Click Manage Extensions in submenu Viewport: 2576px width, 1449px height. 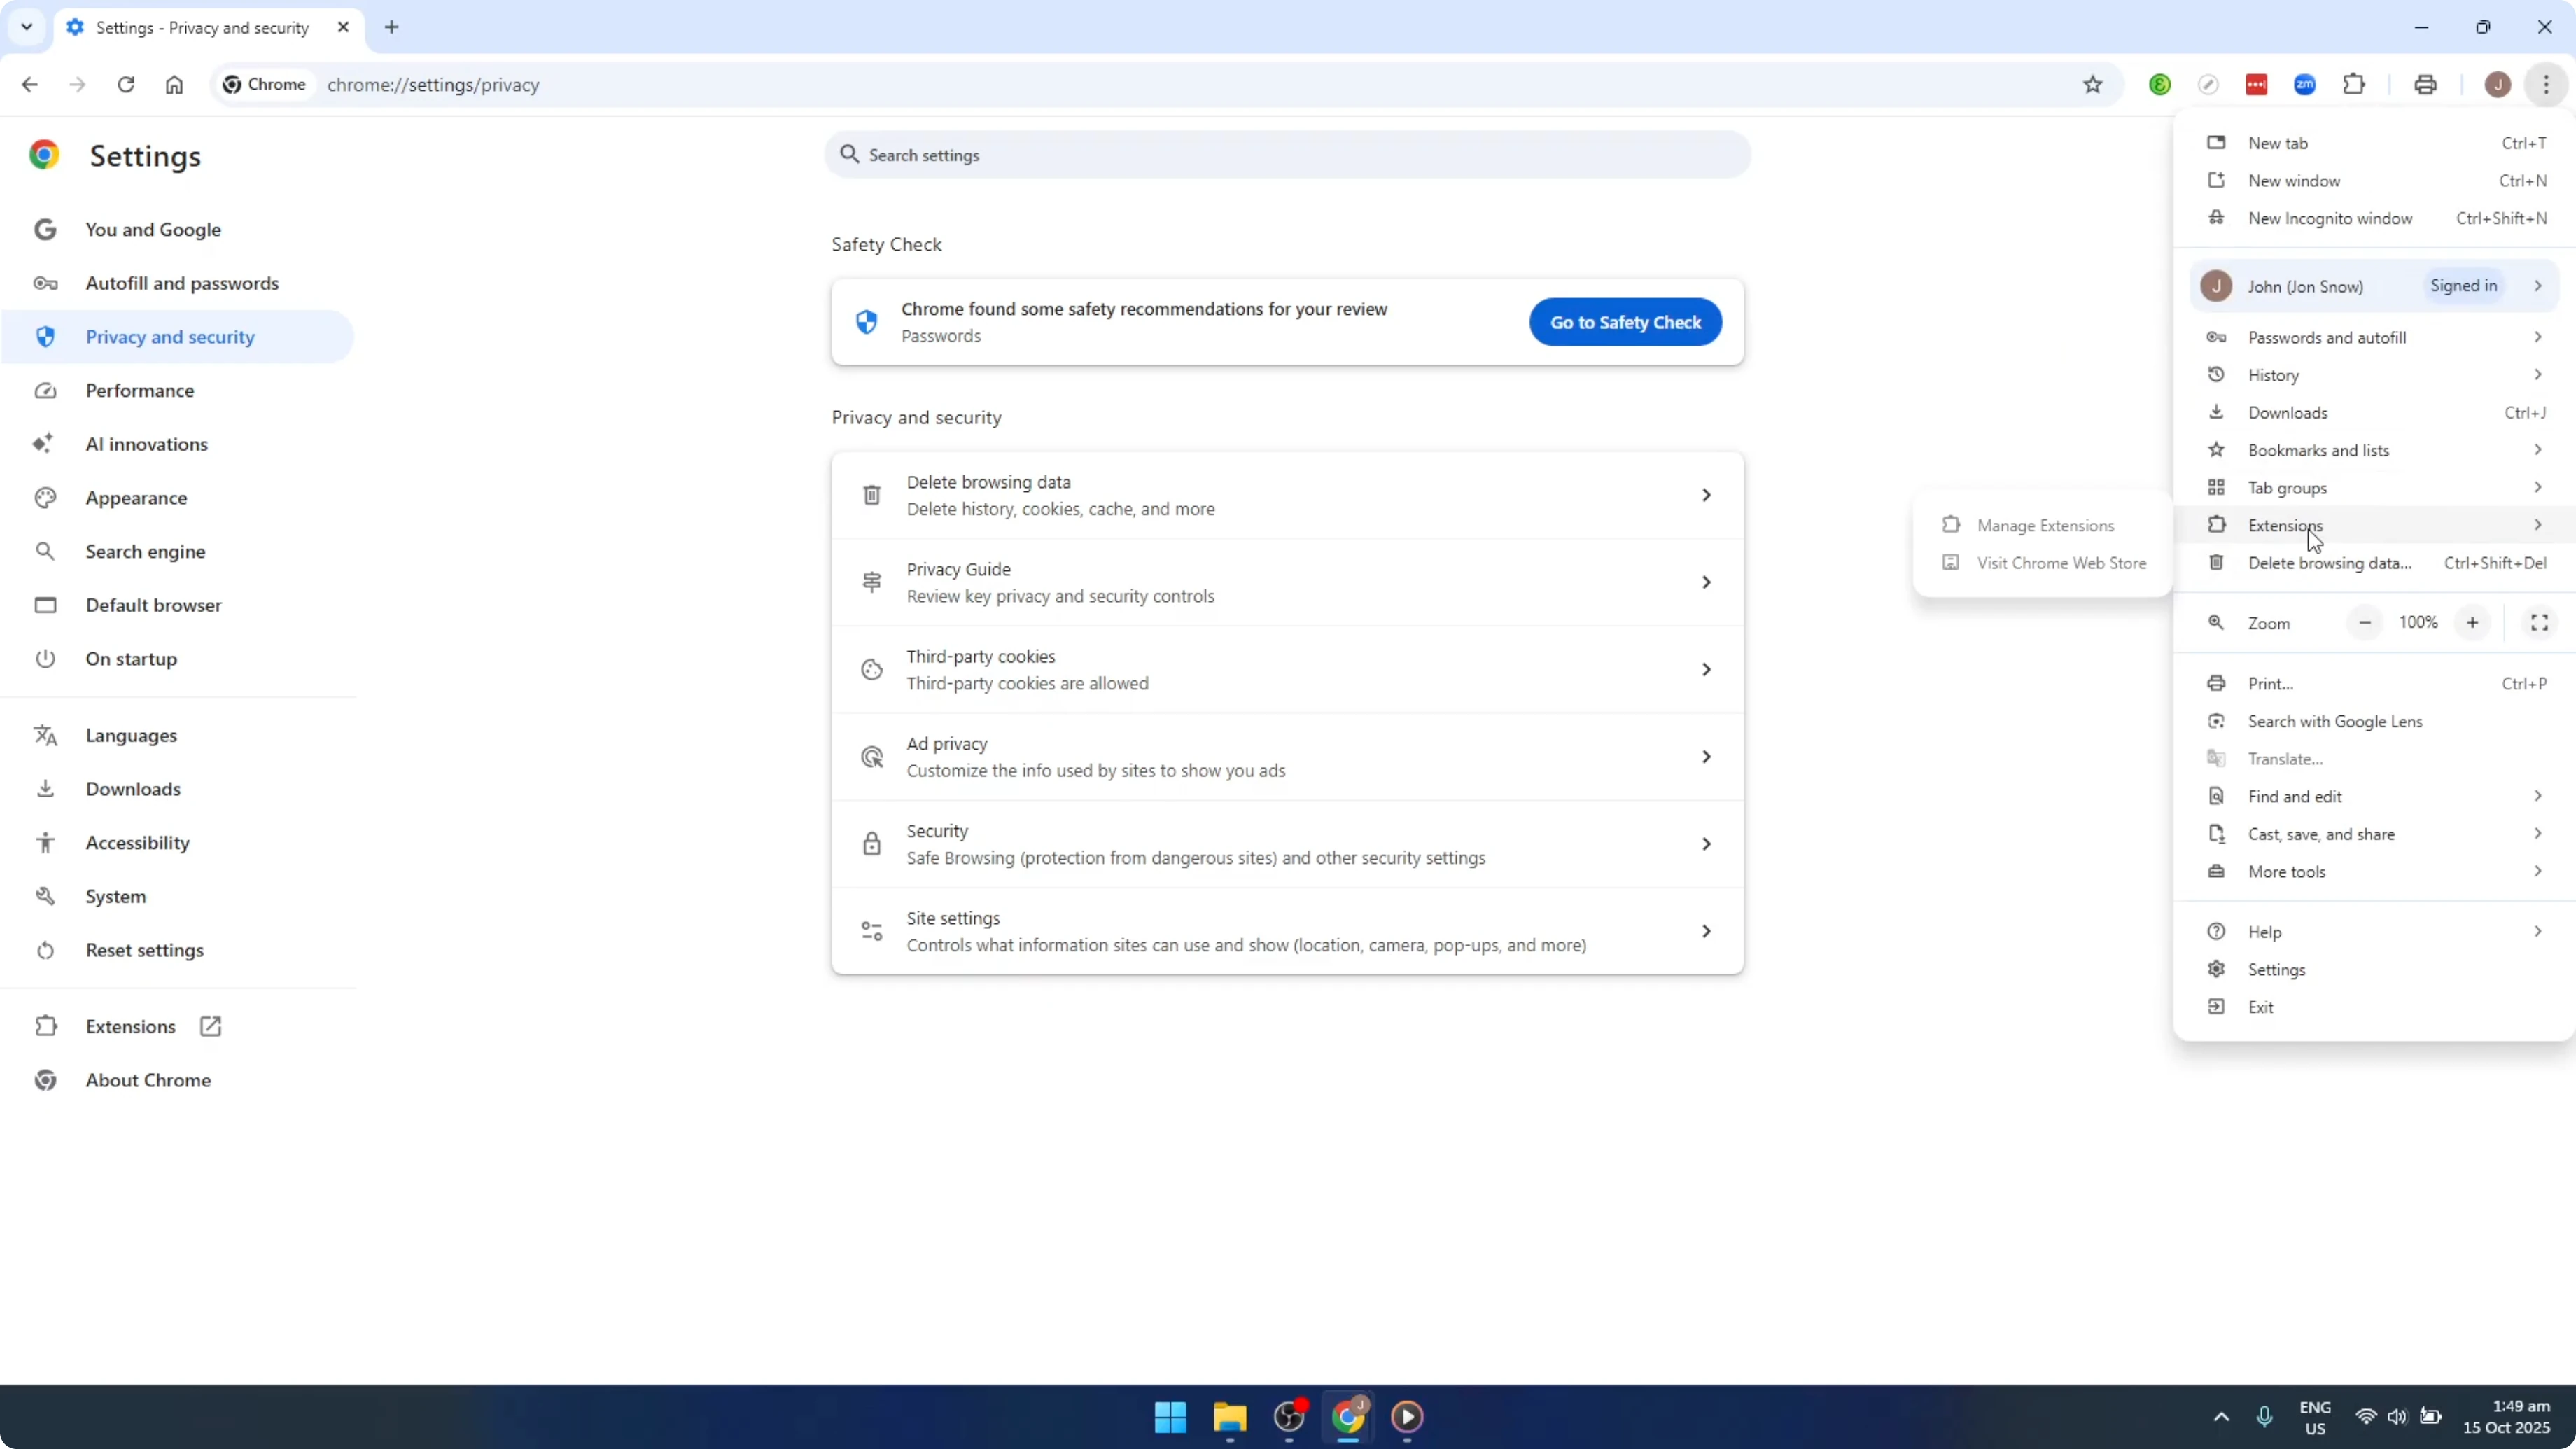tap(2043, 526)
